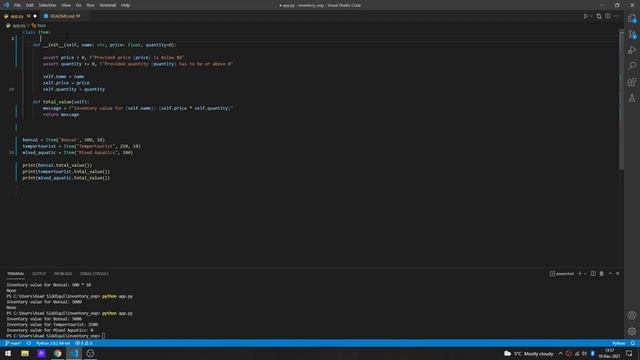
Task: Open the File menu
Action: click(x=18, y=5)
